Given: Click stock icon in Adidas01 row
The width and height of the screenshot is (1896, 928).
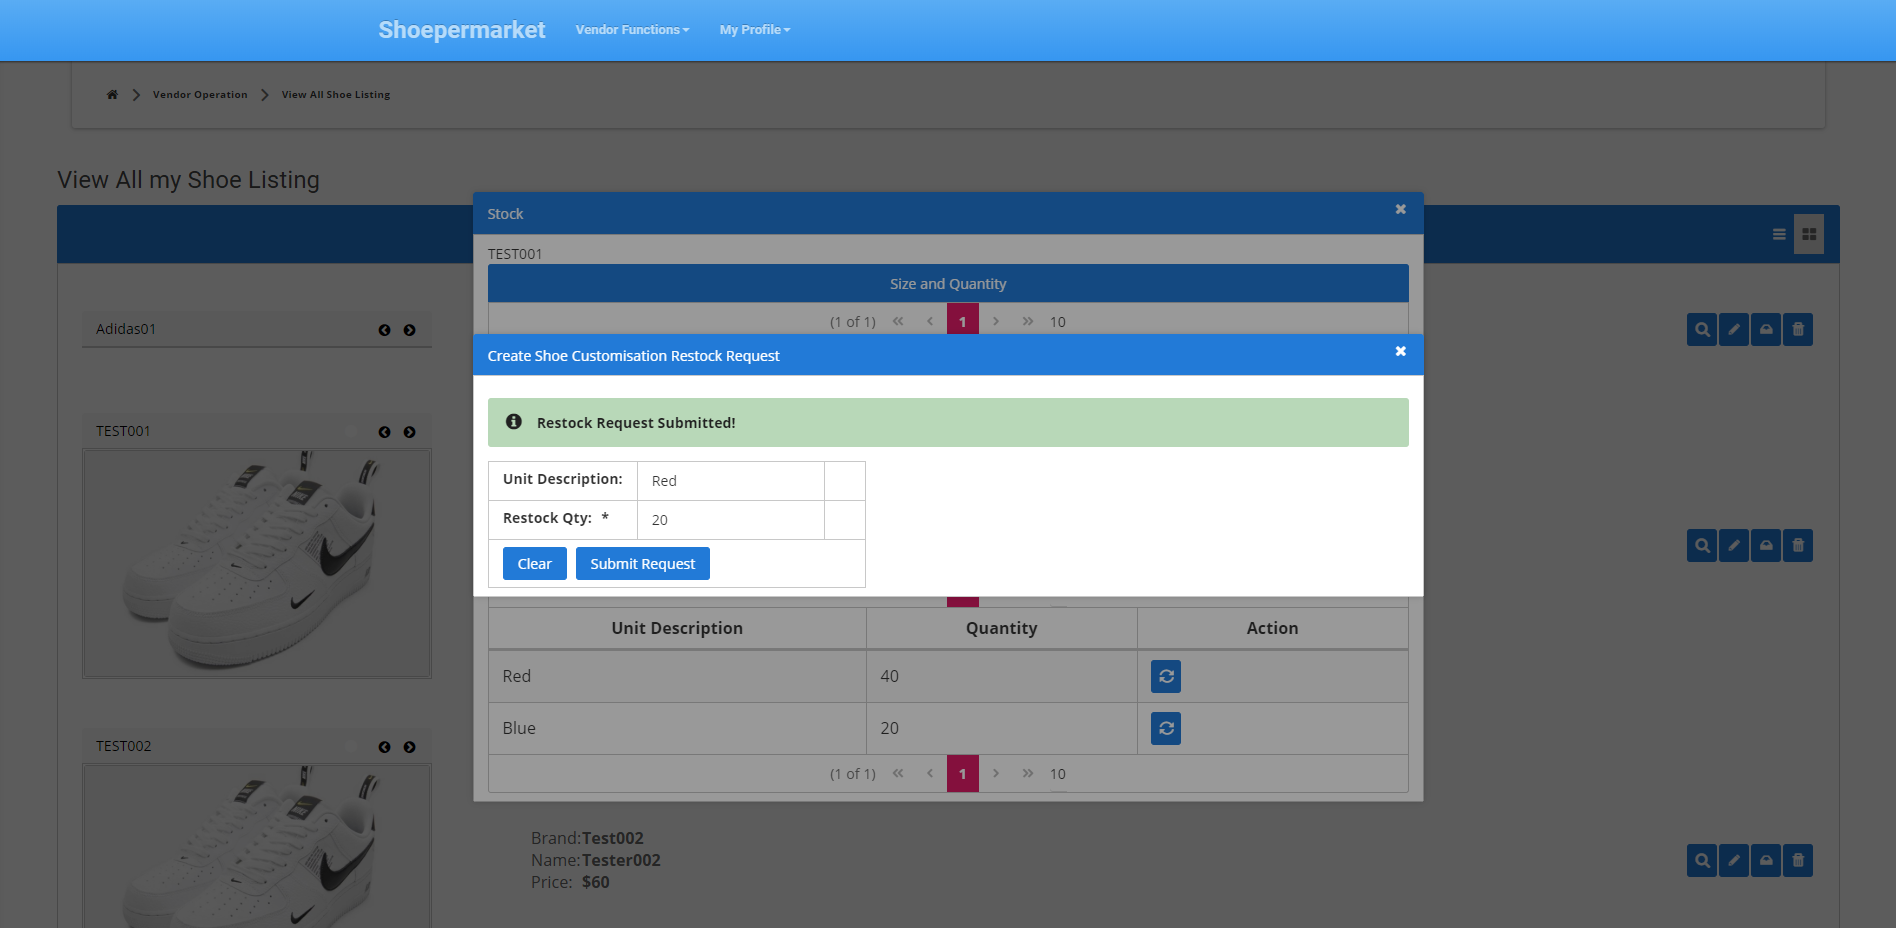Looking at the screenshot, I should click(x=1766, y=329).
